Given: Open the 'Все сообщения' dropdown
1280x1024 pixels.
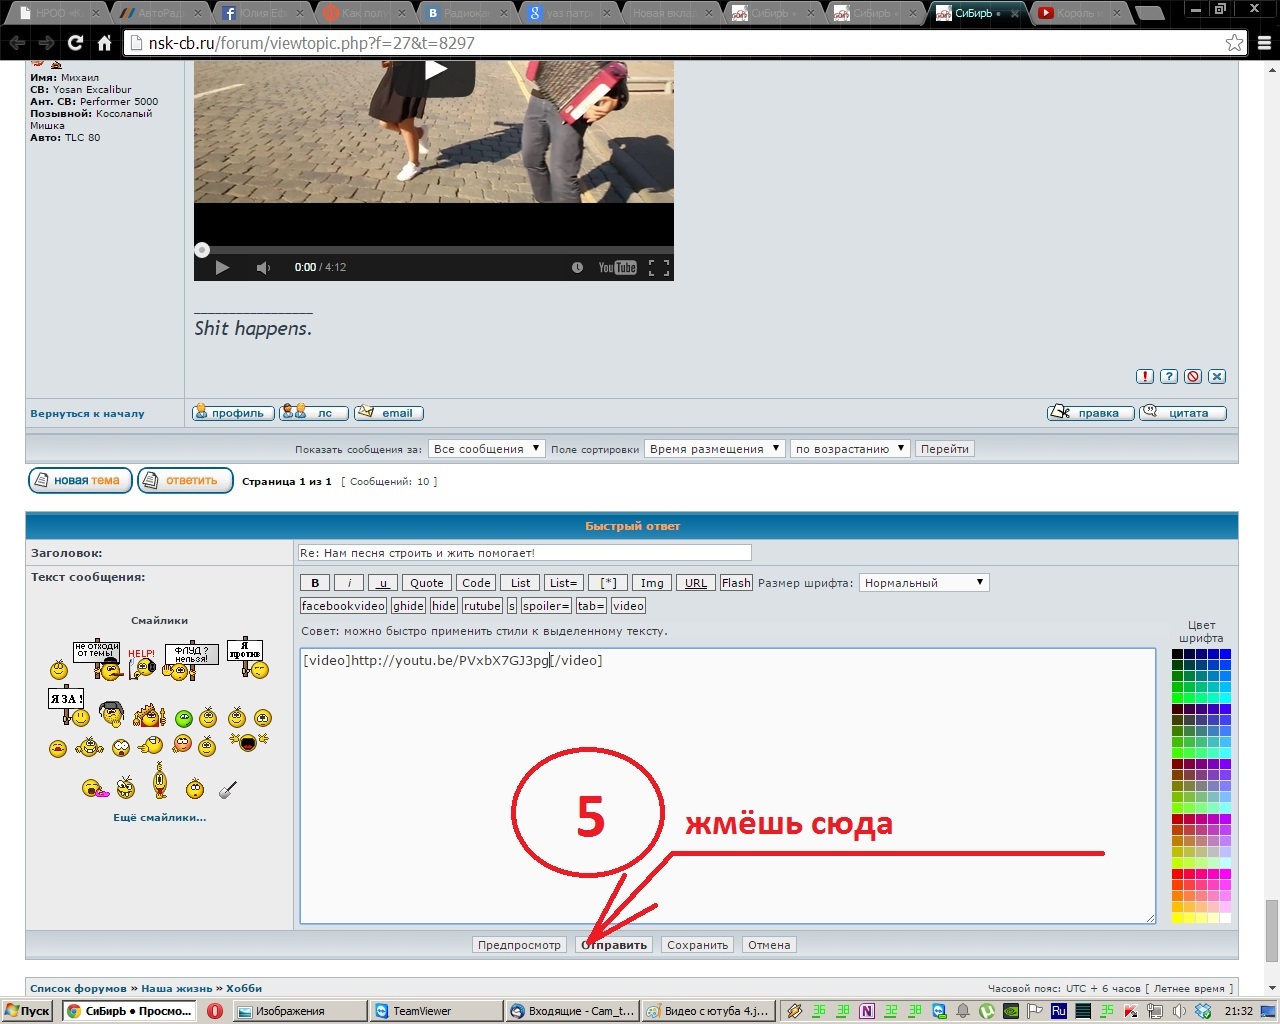Looking at the screenshot, I should tap(486, 449).
